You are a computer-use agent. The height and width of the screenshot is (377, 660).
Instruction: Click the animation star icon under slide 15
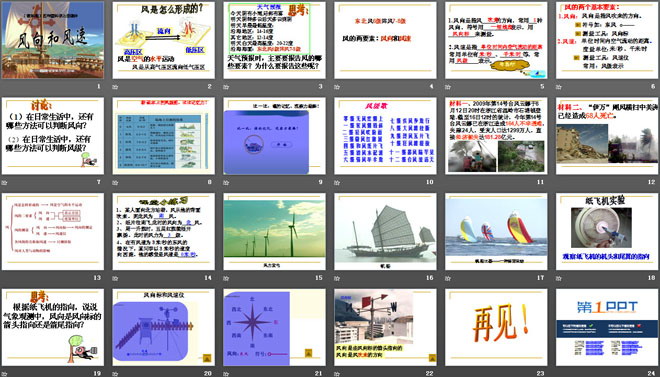click(x=226, y=278)
